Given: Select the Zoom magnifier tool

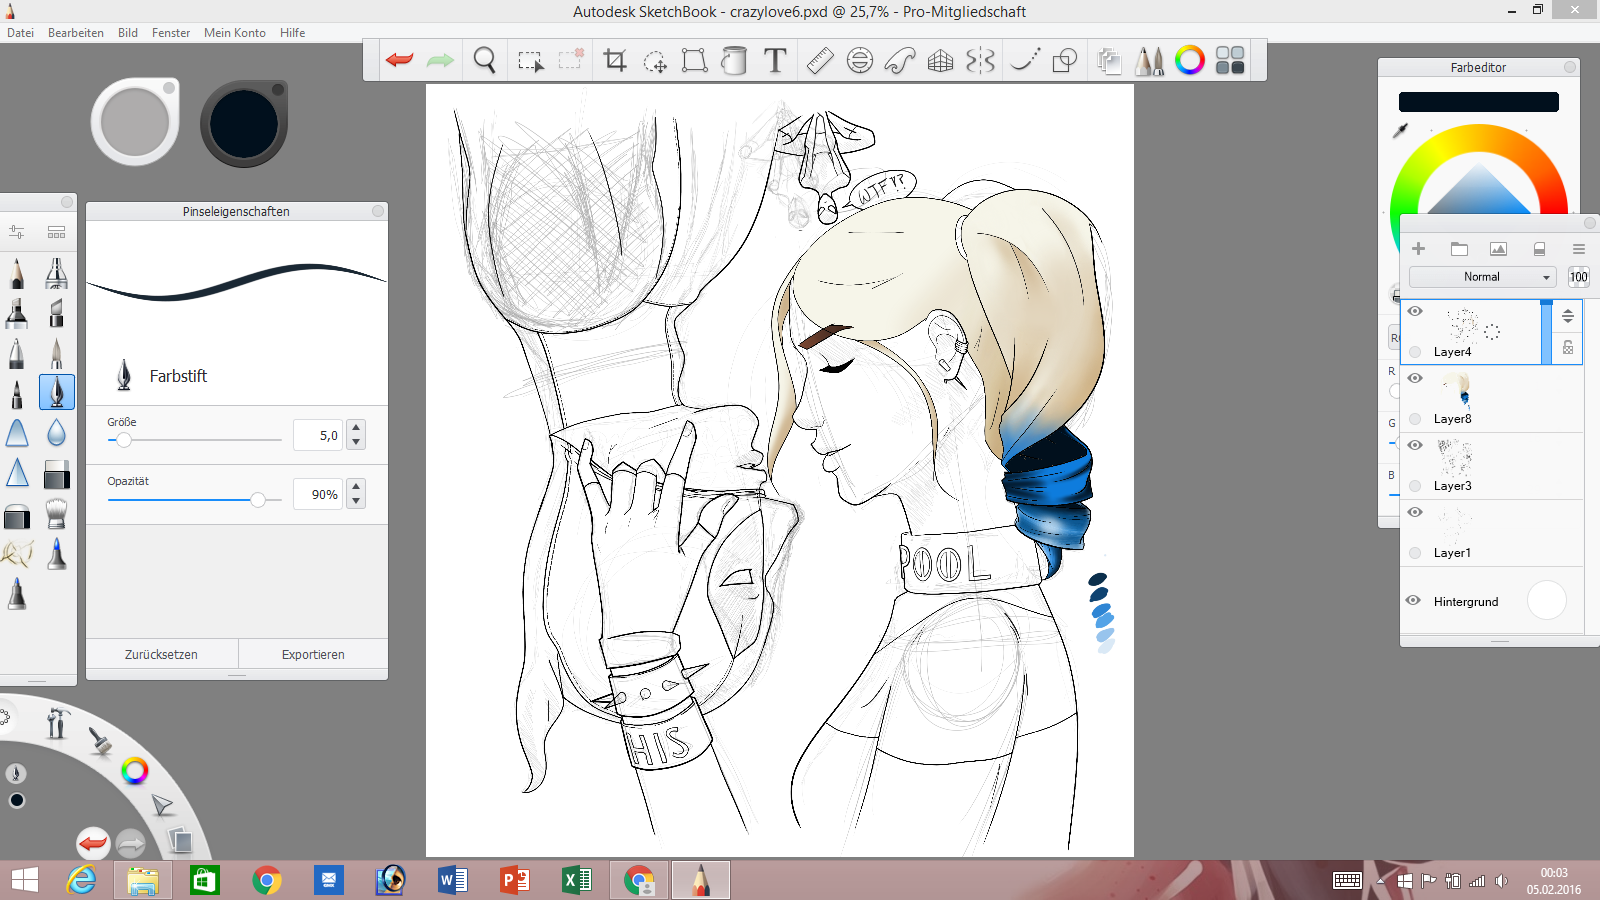Looking at the screenshot, I should pyautogui.click(x=485, y=60).
